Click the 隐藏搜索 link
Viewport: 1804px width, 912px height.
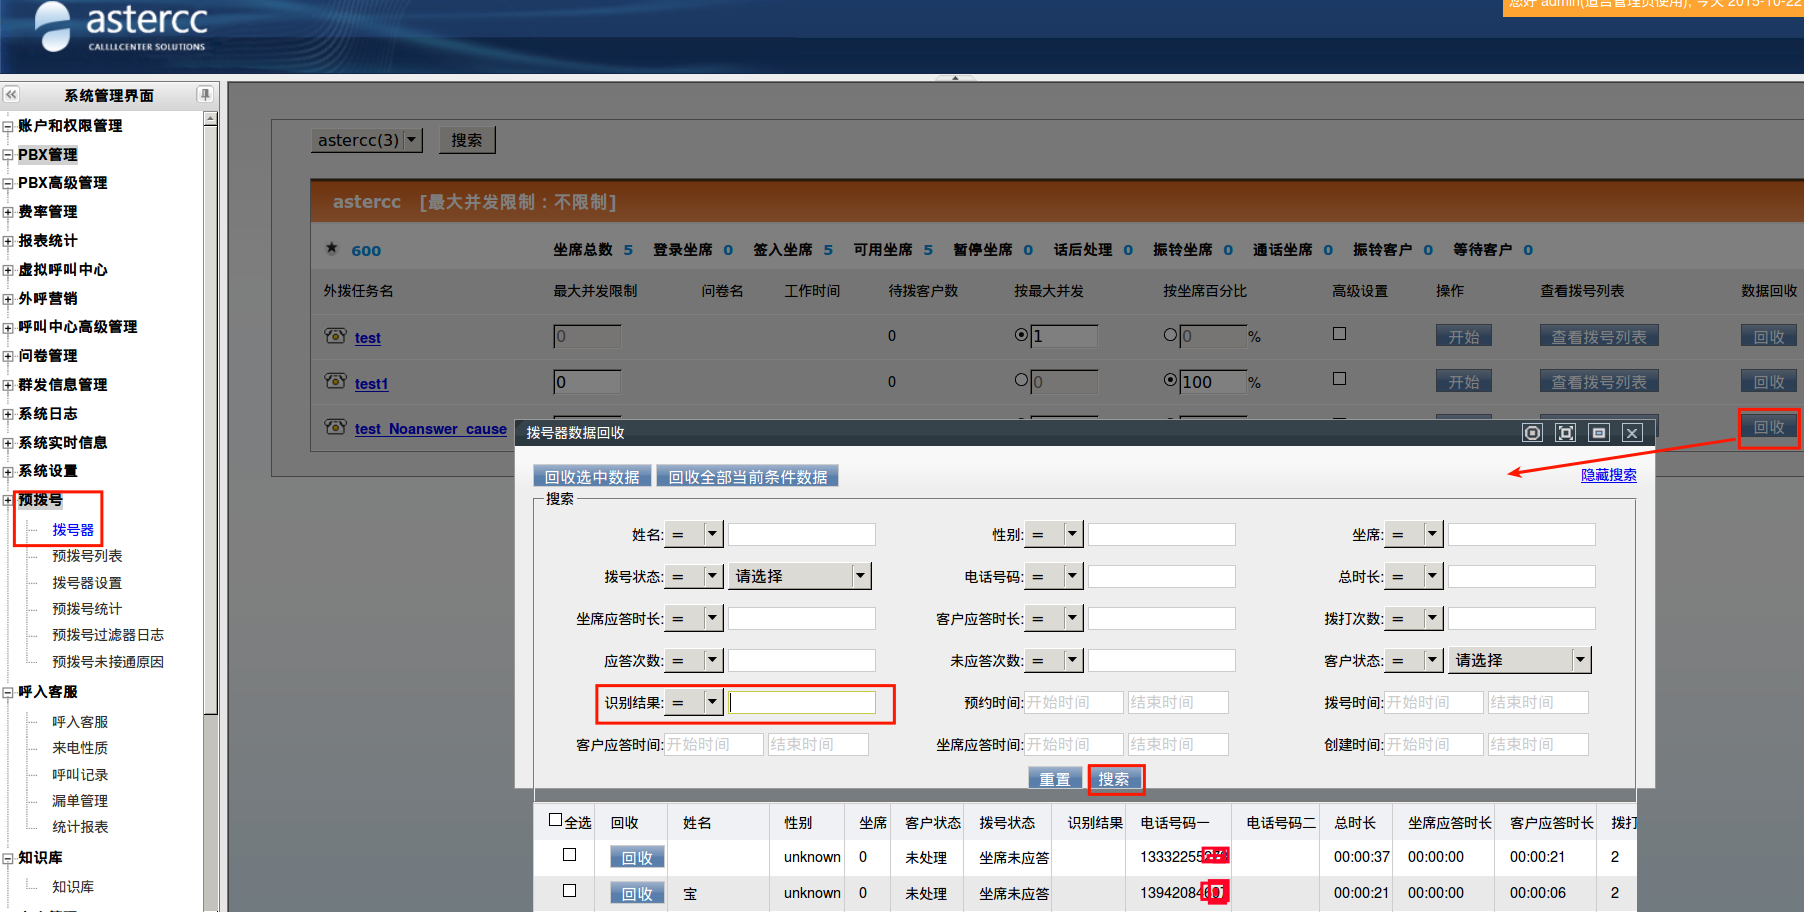point(1608,475)
